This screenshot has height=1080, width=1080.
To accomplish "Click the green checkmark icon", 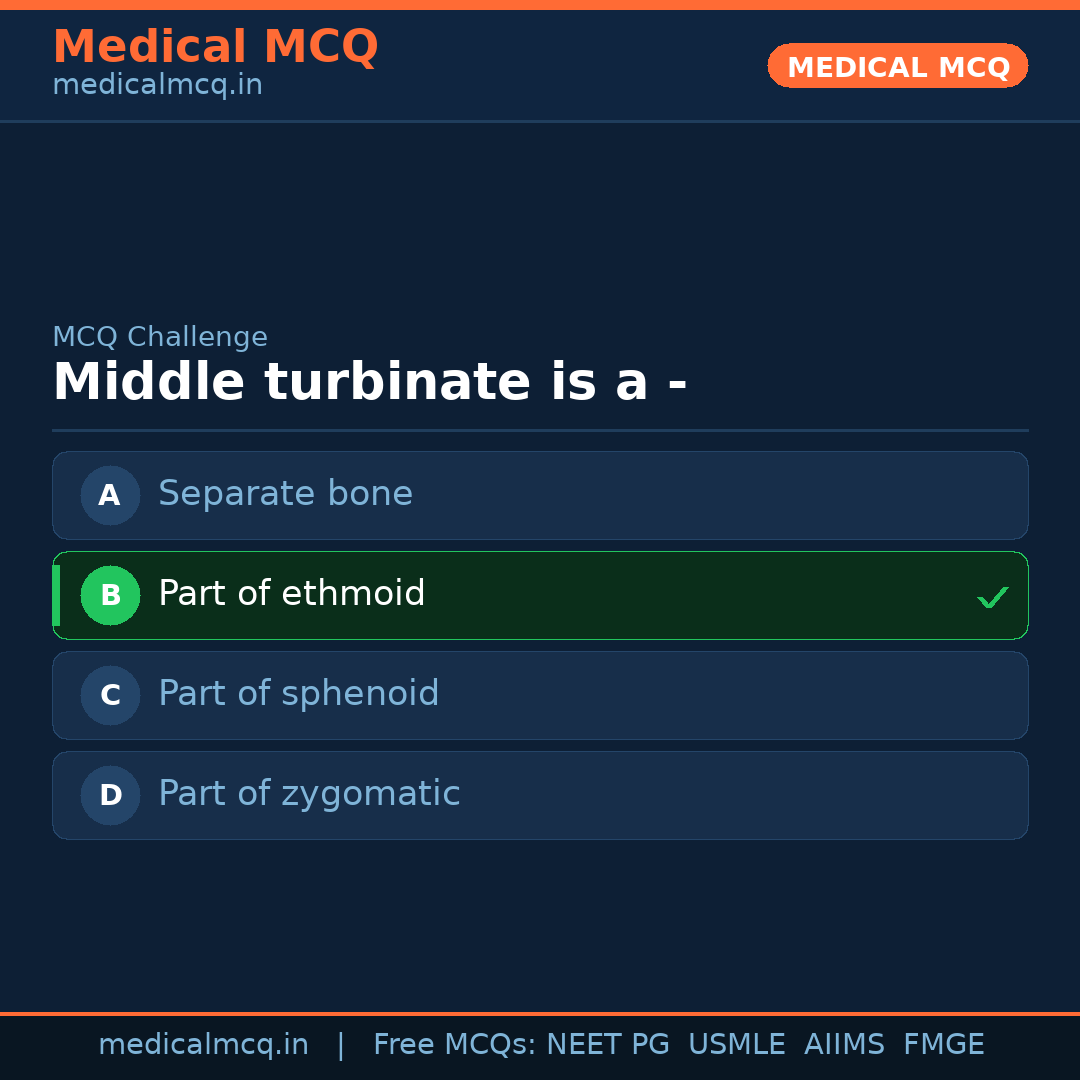I will (x=992, y=598).
